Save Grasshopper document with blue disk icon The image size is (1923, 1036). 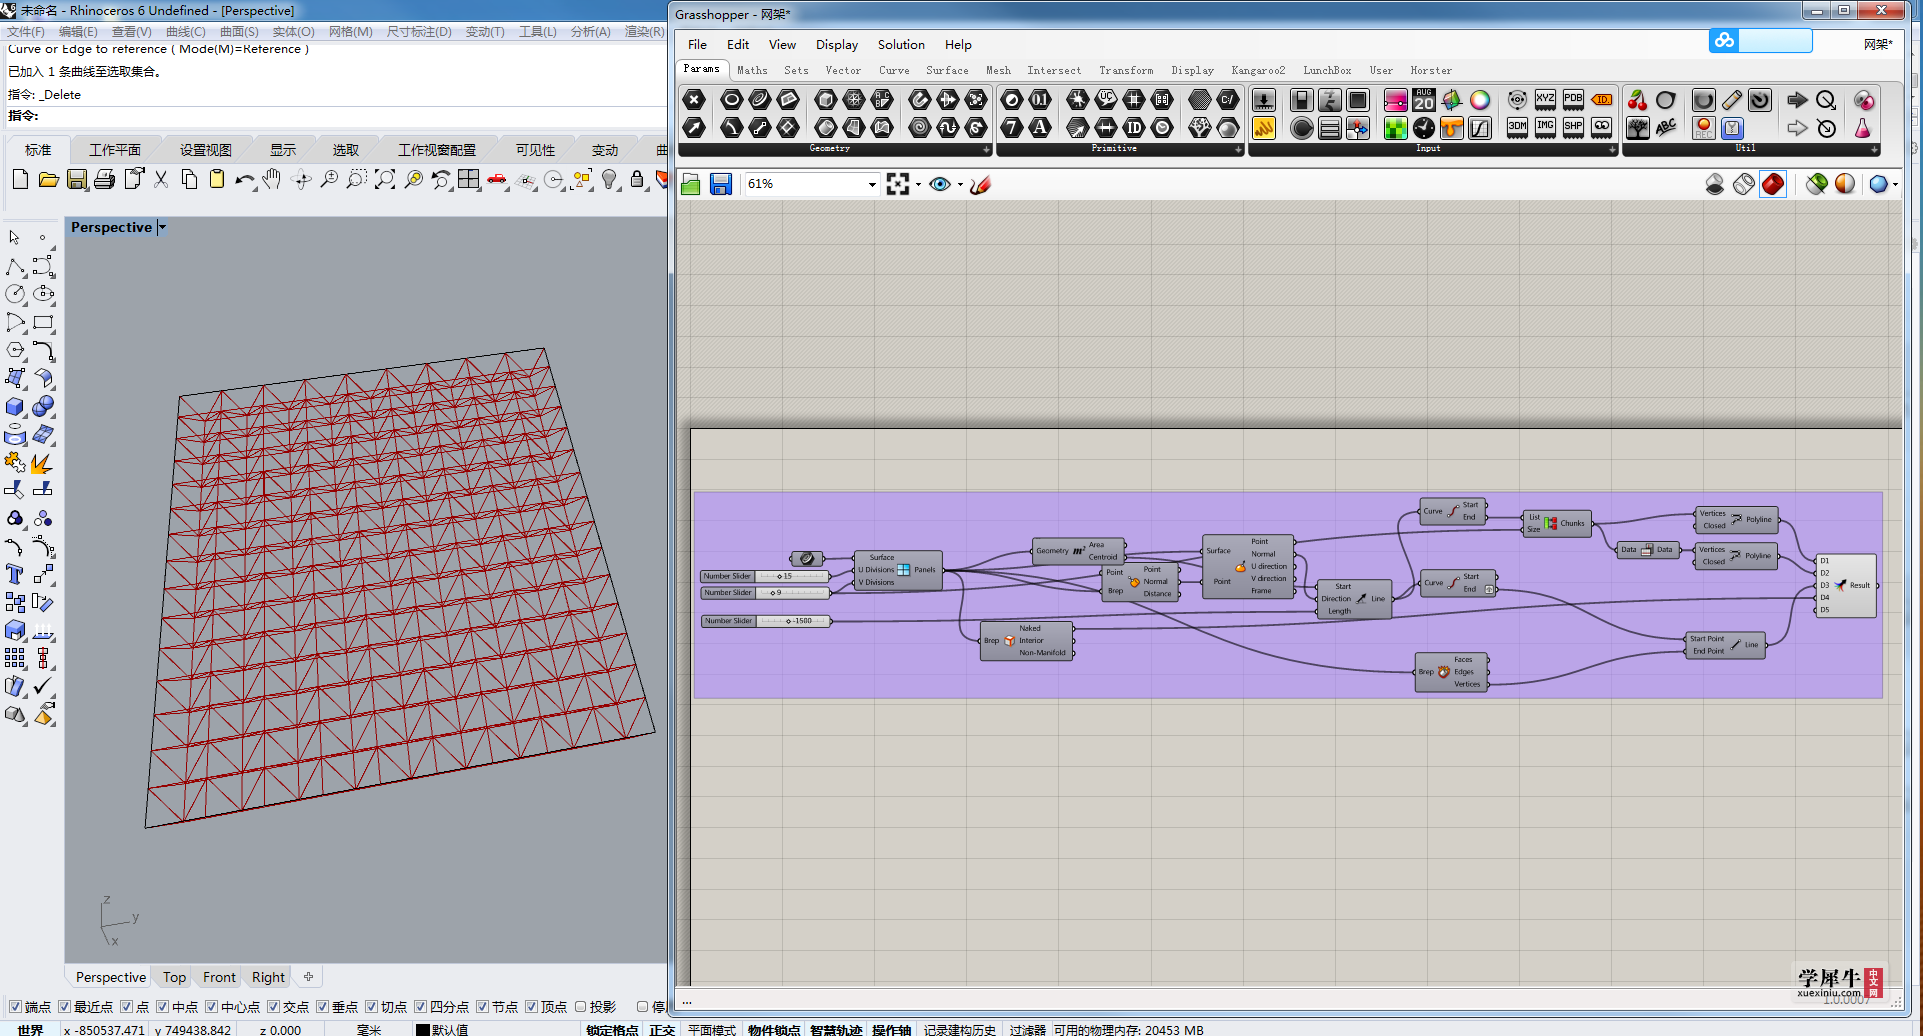(721, 184)
